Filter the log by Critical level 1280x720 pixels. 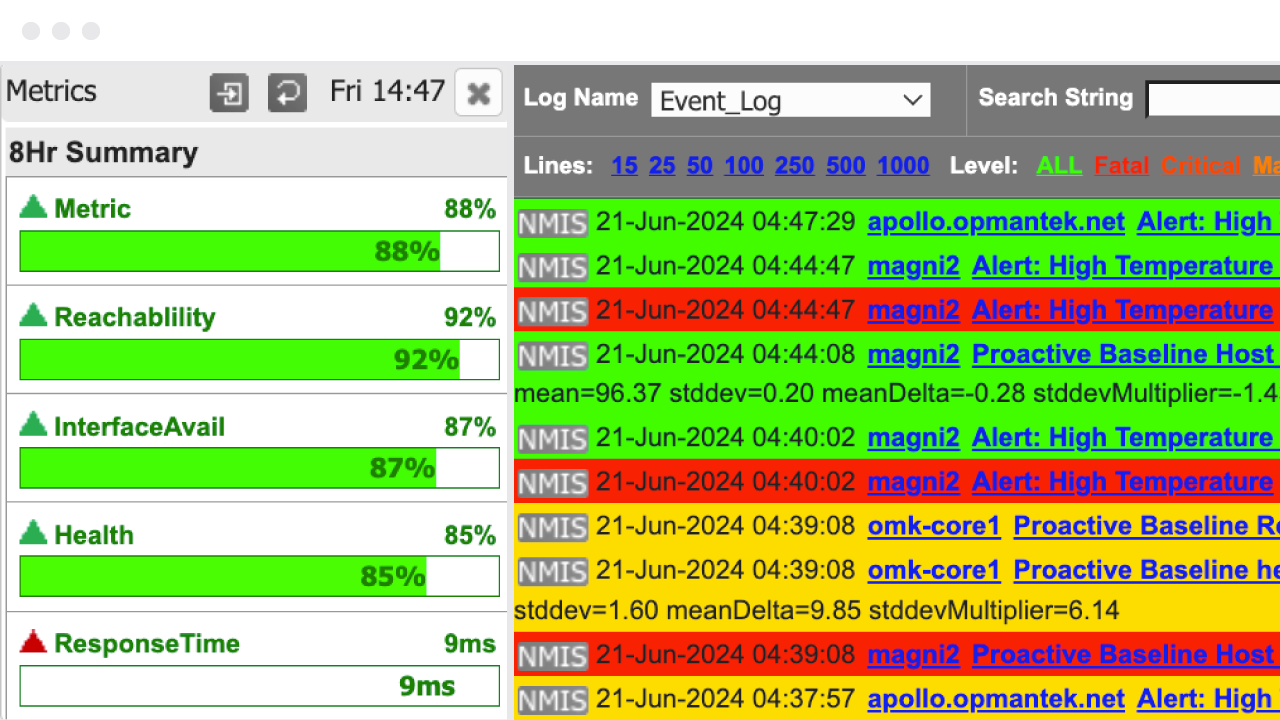coord(1201,165)
